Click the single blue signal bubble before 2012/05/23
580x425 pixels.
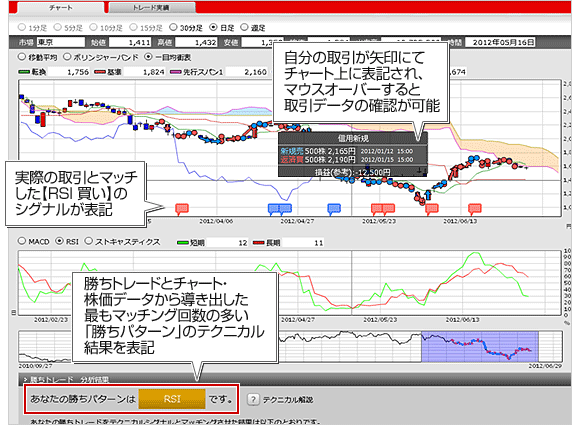(x=334, y=209)
